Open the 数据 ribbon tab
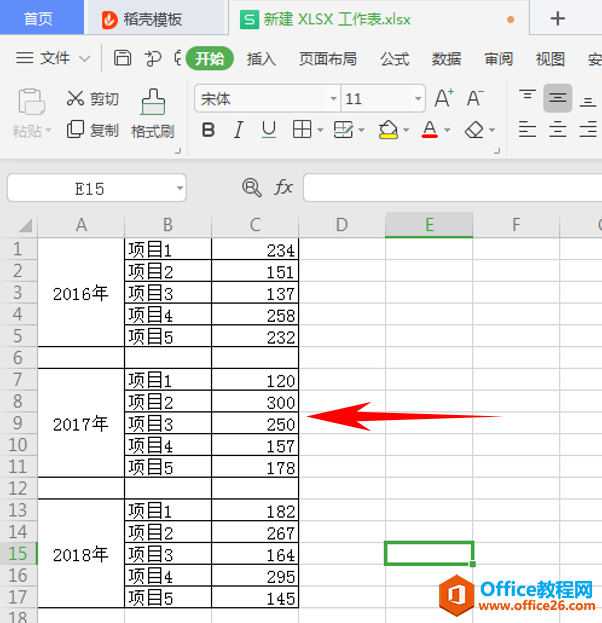The image size is (602, 623). [447, 59]
